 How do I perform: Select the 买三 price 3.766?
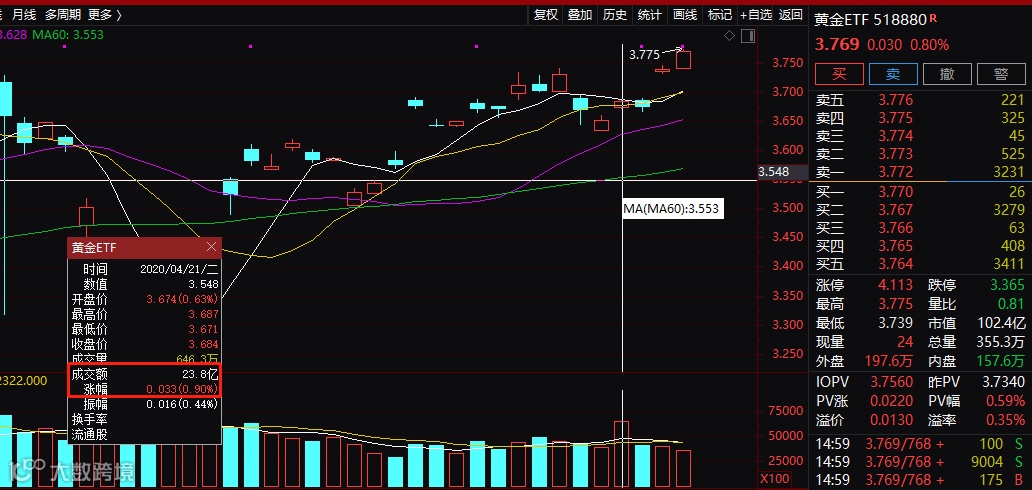896,228
